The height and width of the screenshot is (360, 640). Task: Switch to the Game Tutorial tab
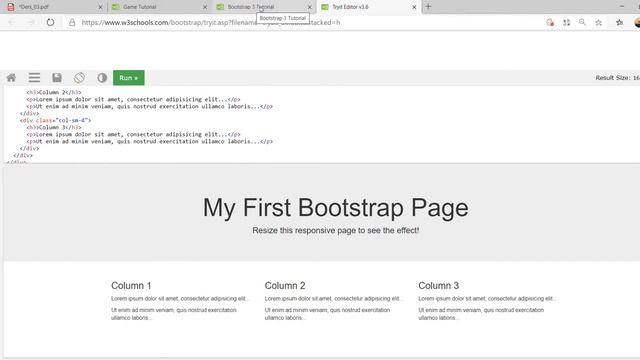pos(159,7)
